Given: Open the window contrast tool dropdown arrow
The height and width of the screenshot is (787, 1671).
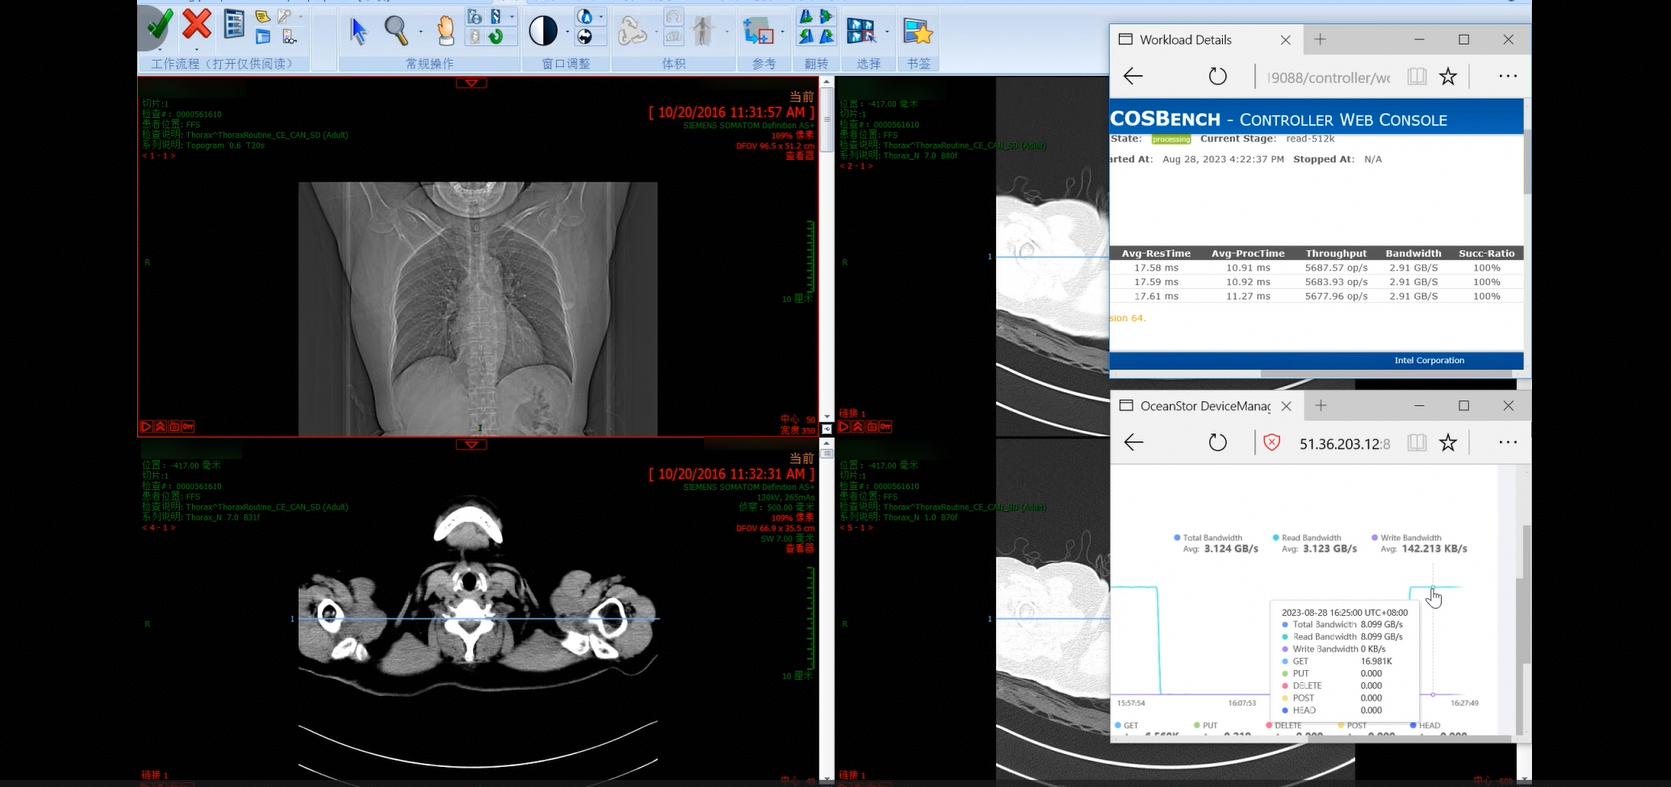Looking at the screenshot, I should pos(567,31).
